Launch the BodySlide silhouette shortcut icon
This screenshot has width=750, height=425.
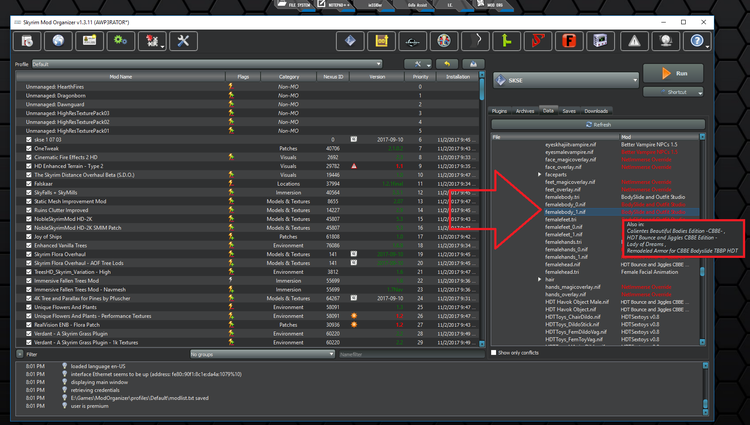pyautogui.click(x=475, y=41)
